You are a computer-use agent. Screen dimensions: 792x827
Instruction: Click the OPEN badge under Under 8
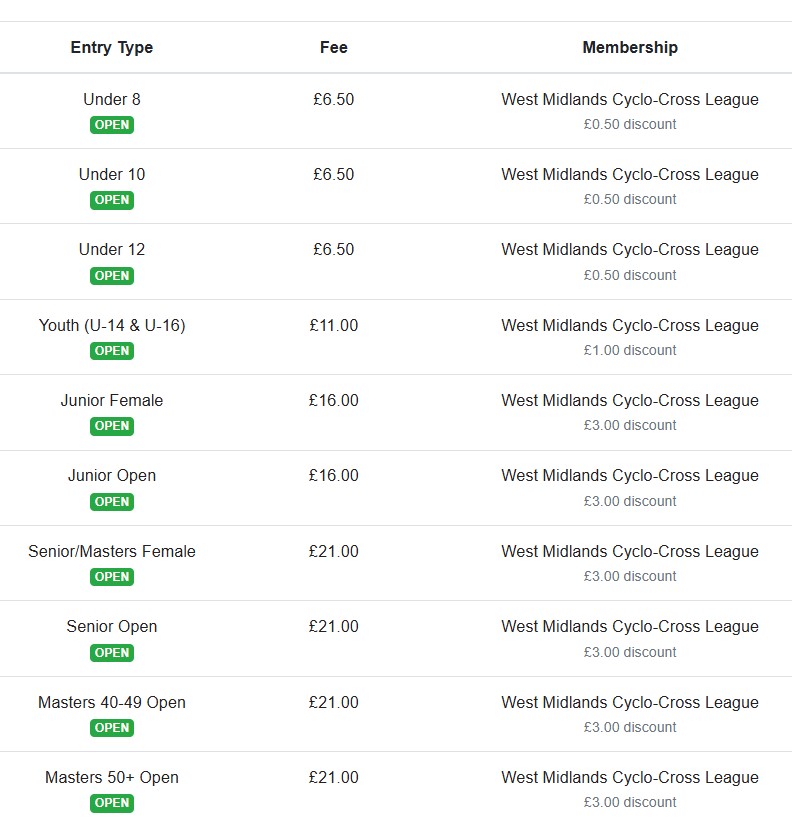112,125
